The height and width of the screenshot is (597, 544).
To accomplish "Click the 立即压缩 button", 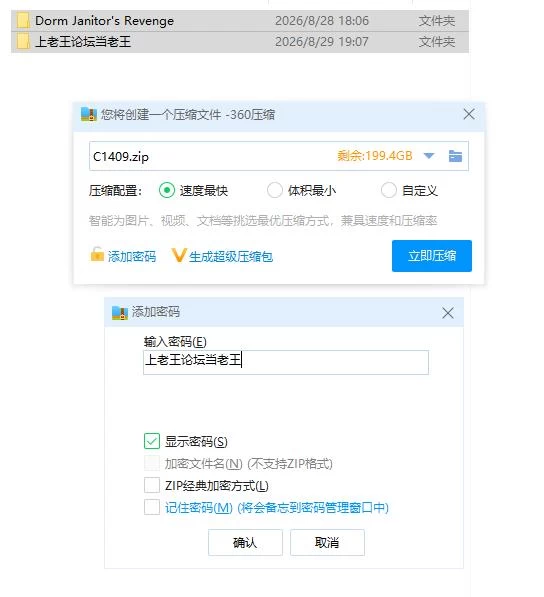I will click(432, 256).
